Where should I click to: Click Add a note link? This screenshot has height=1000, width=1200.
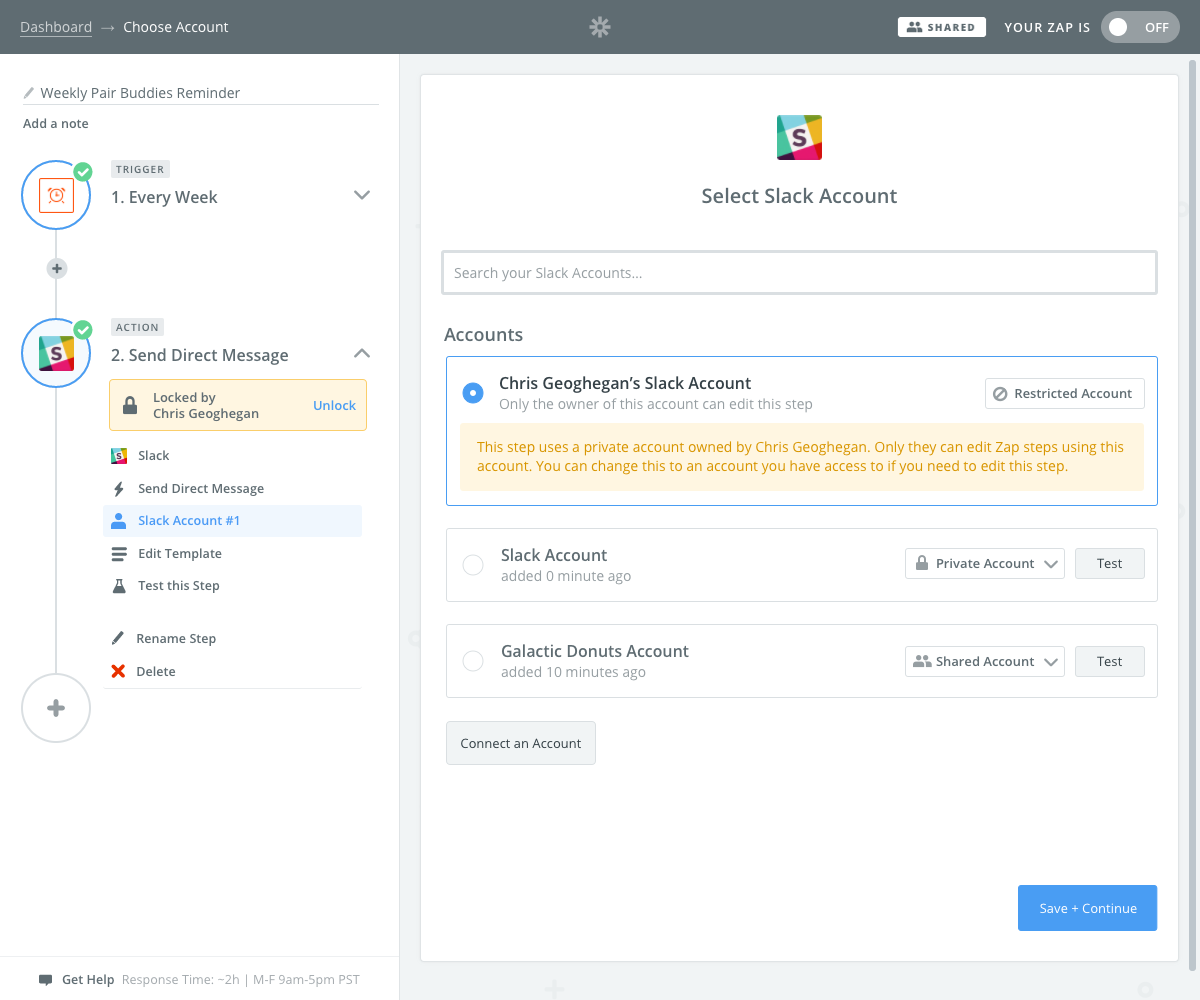tap(56, 124)
